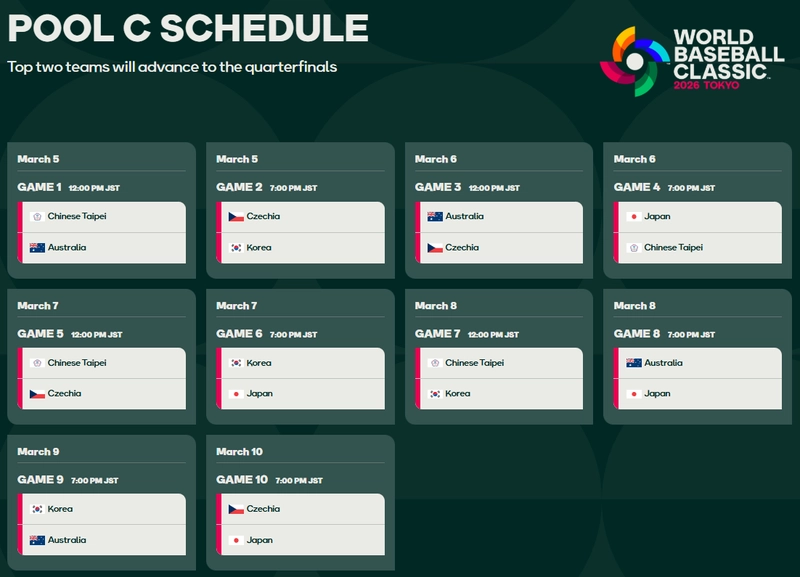The width and height of the screenshot is (800, 577).
Task: Select Korea team row in Game 6
Action: click(x=301, y=363)
